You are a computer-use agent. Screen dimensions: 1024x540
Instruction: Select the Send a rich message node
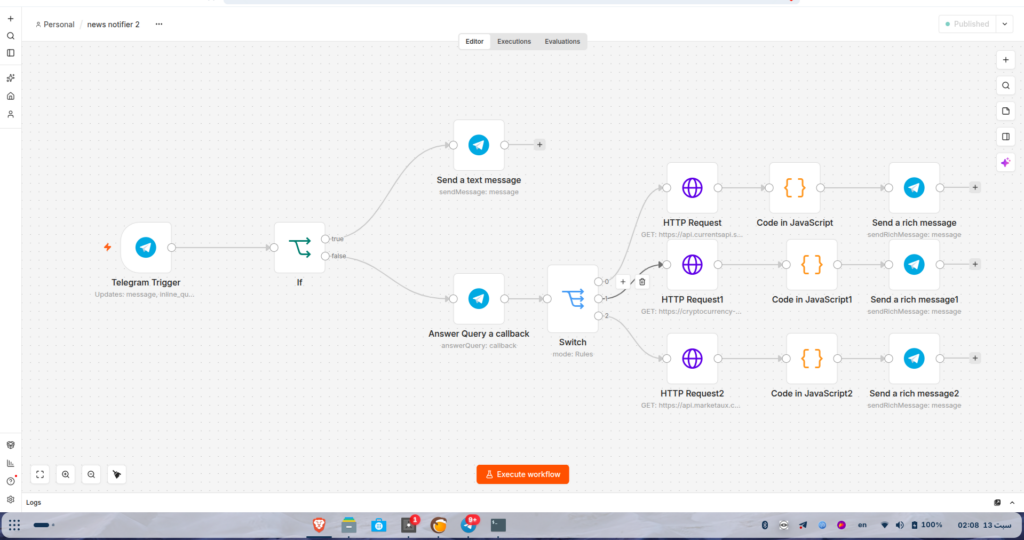coord(914,188)
